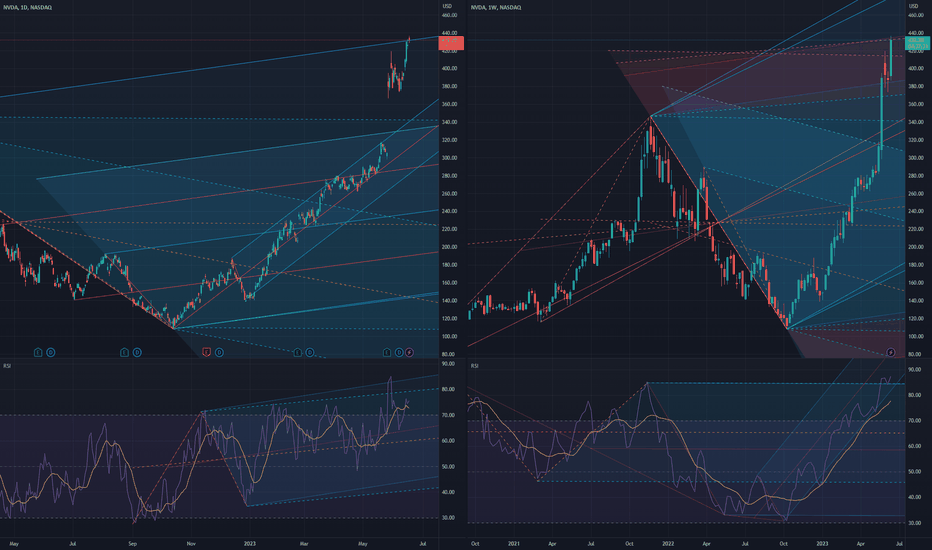Click the RSI indicator label under the daily chart
This screenshot has height=550, width=932.
pos(7,365)
